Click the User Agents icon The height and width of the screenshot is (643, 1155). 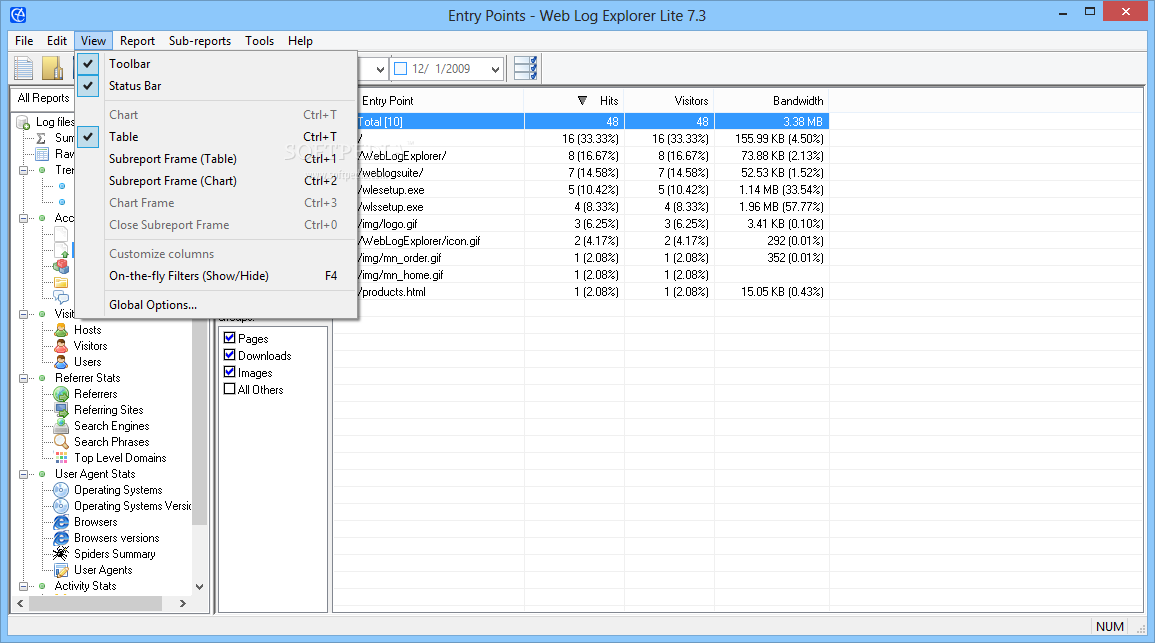pos(61,570)
